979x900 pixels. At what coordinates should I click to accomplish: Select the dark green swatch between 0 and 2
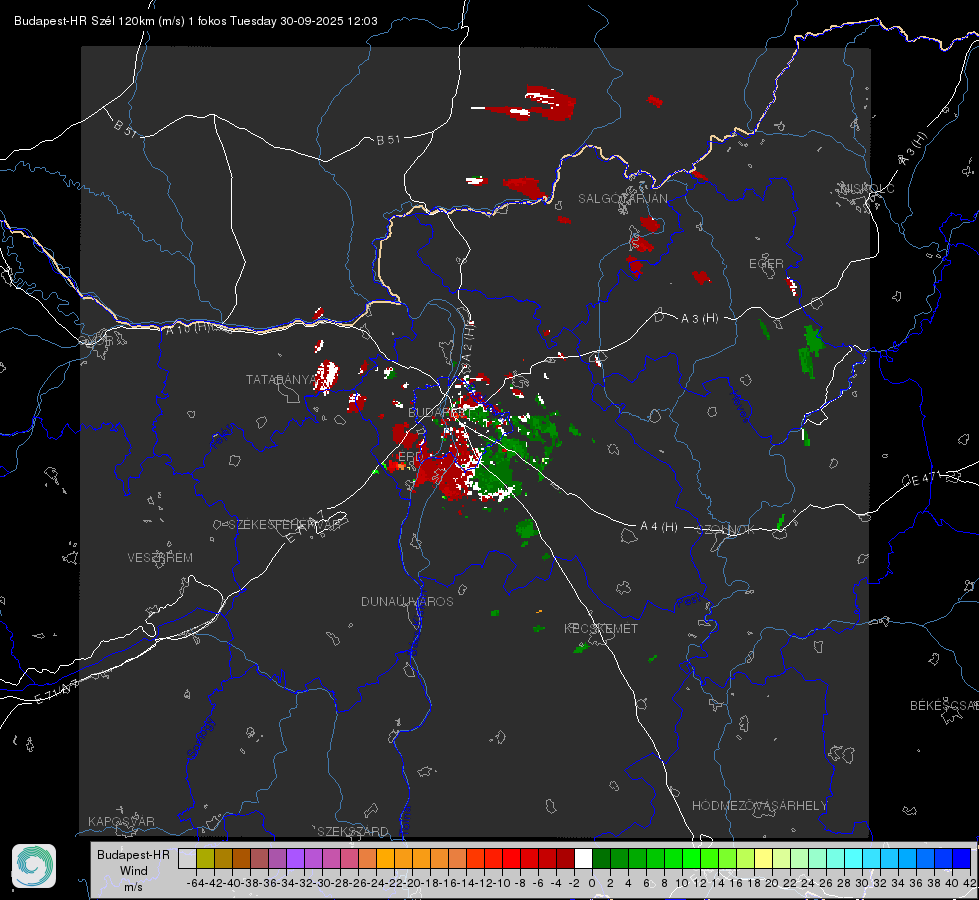(x=601, y=858)
